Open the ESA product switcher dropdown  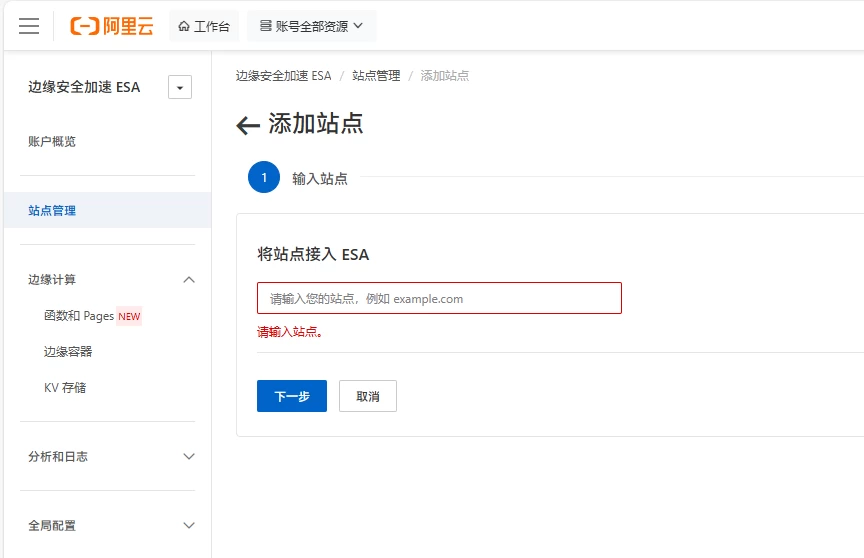[x=180, y=88]
